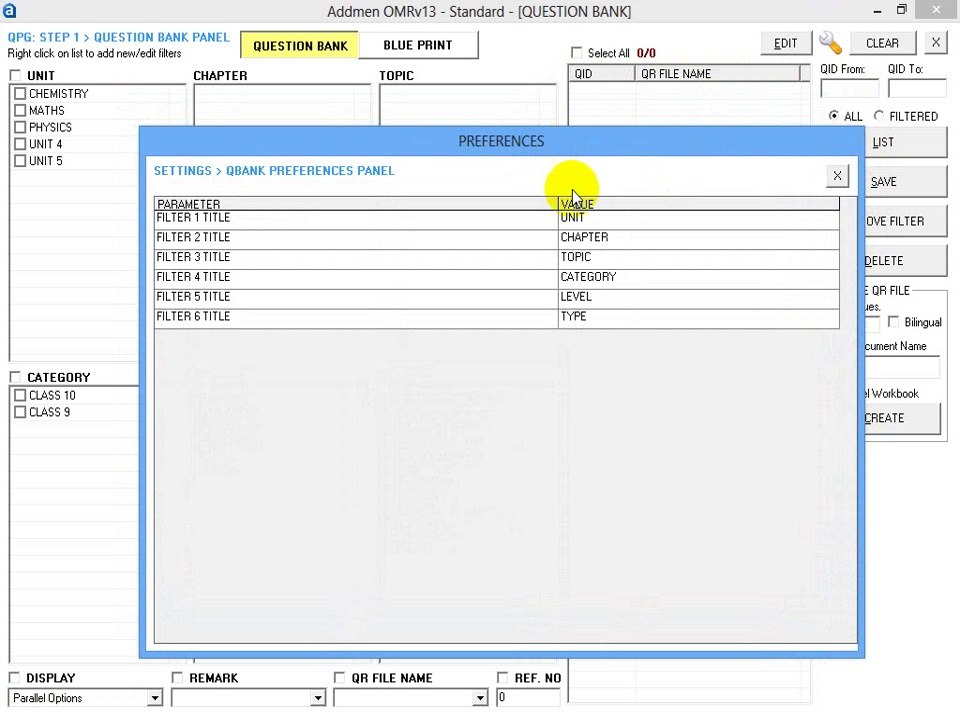
Task: Check the CLASS 9 category box
Action: pos(20,412)
